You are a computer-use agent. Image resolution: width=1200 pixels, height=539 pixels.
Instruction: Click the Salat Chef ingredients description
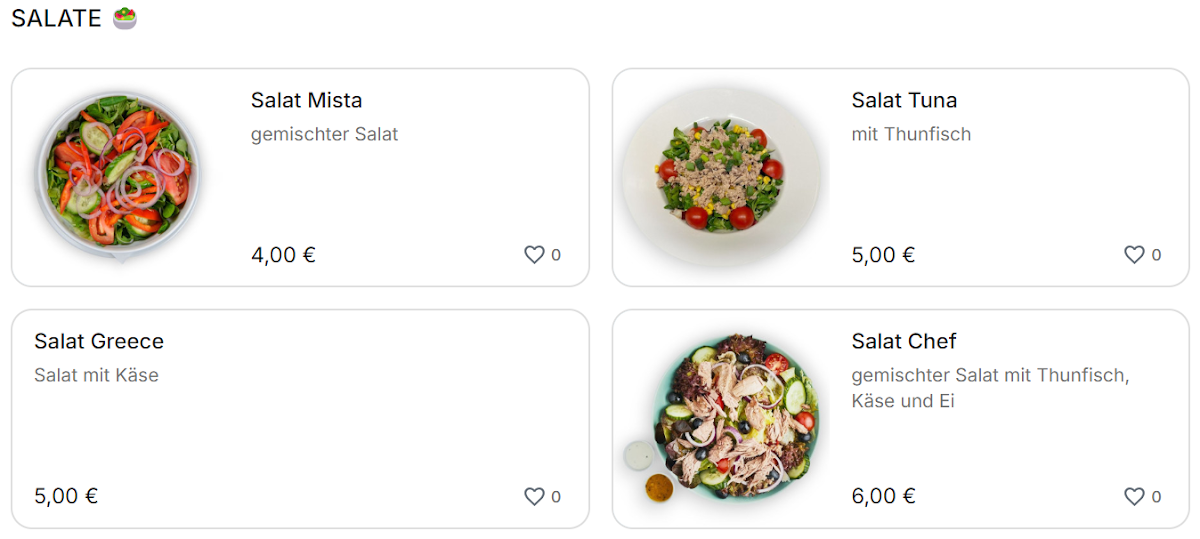pos(989,388)
